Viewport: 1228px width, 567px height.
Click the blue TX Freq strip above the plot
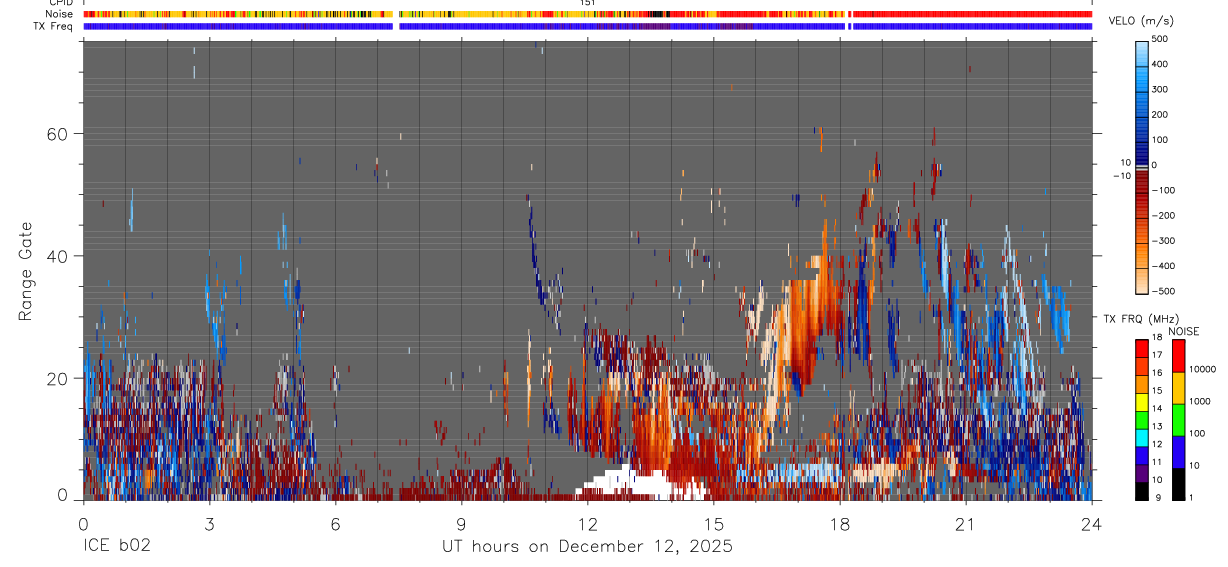(x=587, y=26)
